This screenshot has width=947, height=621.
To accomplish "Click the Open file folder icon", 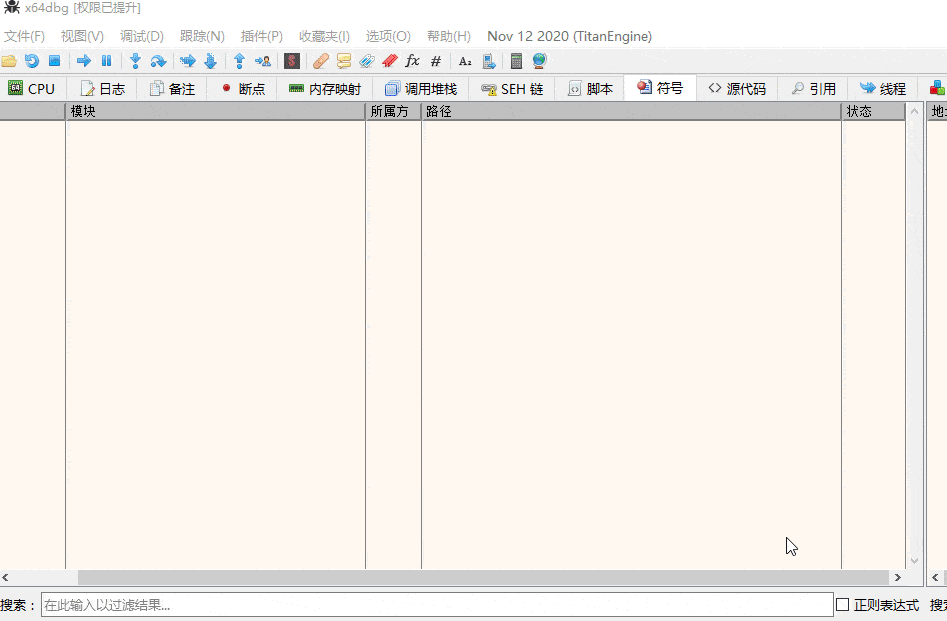I will 9,61.
